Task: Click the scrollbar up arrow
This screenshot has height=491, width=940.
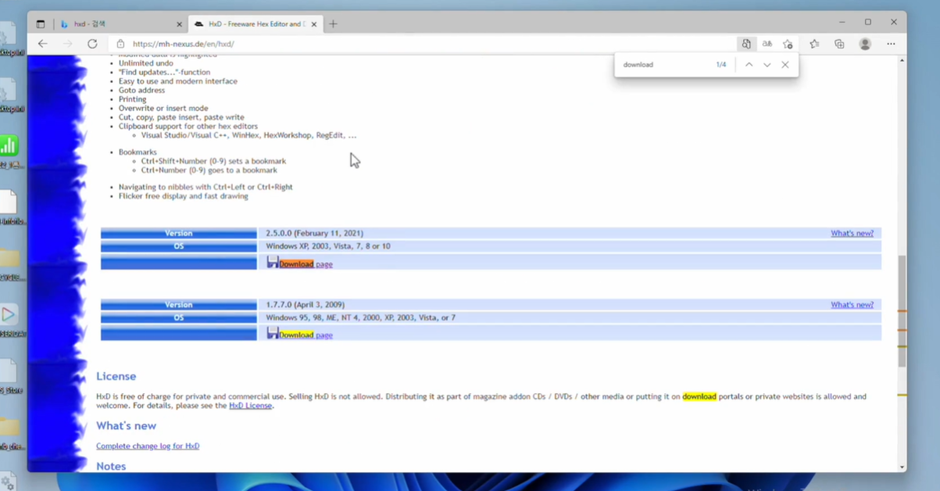Action: click(902, 61)
